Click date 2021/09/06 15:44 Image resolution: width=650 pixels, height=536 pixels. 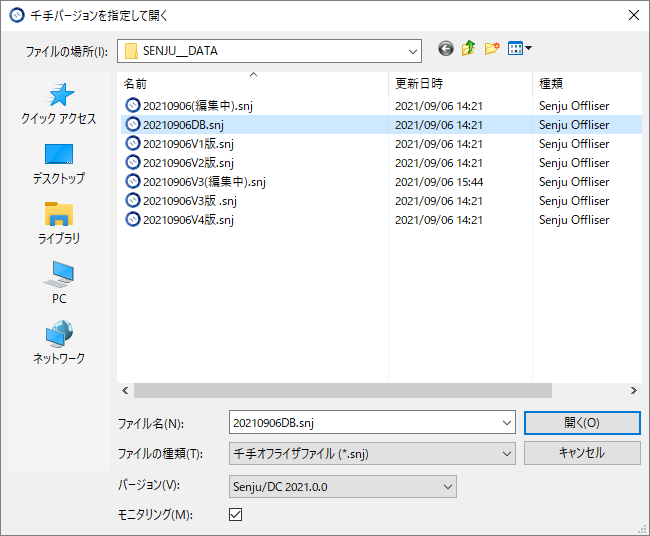tap(439, 182)
